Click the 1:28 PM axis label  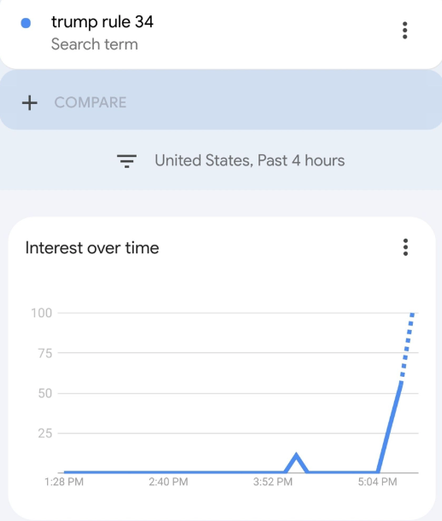point(64,482)
